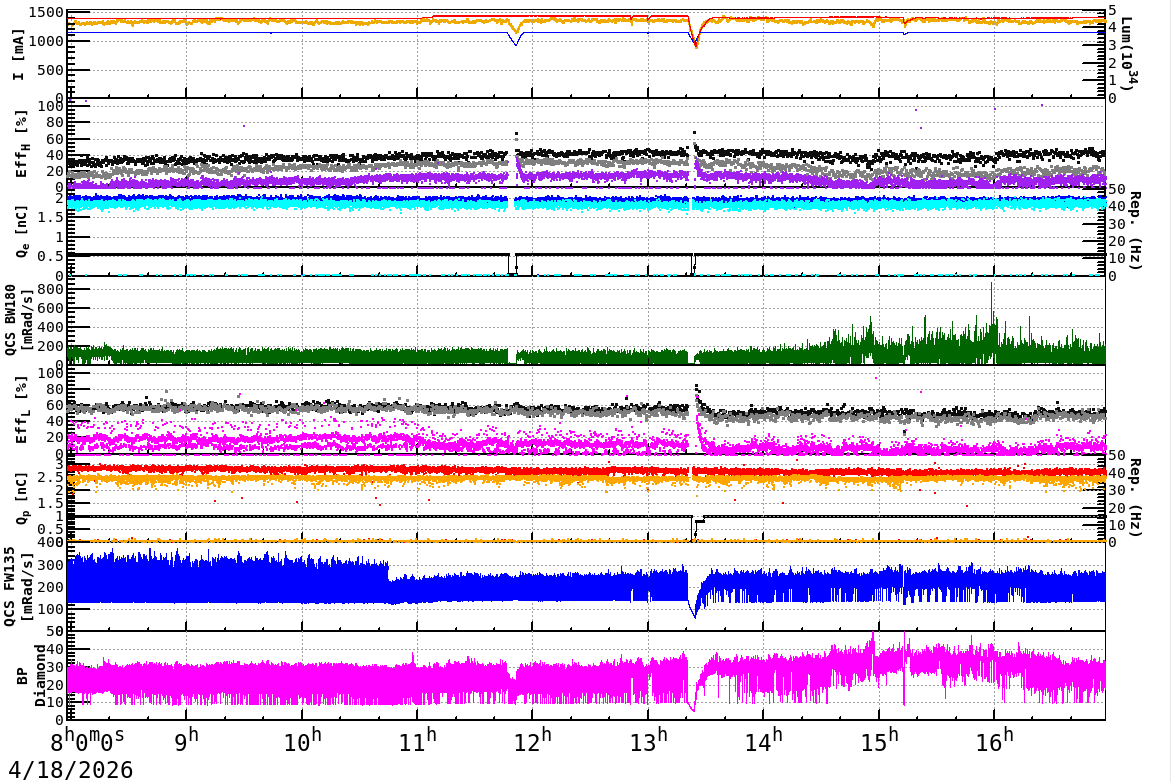1172x782 pixels.
Task: Click the '12h' time axis label
Action: click(x=532, y=740)
